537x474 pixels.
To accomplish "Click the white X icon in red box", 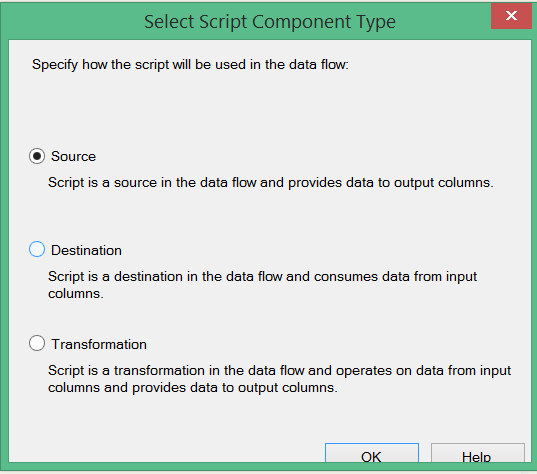I will click(511, 16).
